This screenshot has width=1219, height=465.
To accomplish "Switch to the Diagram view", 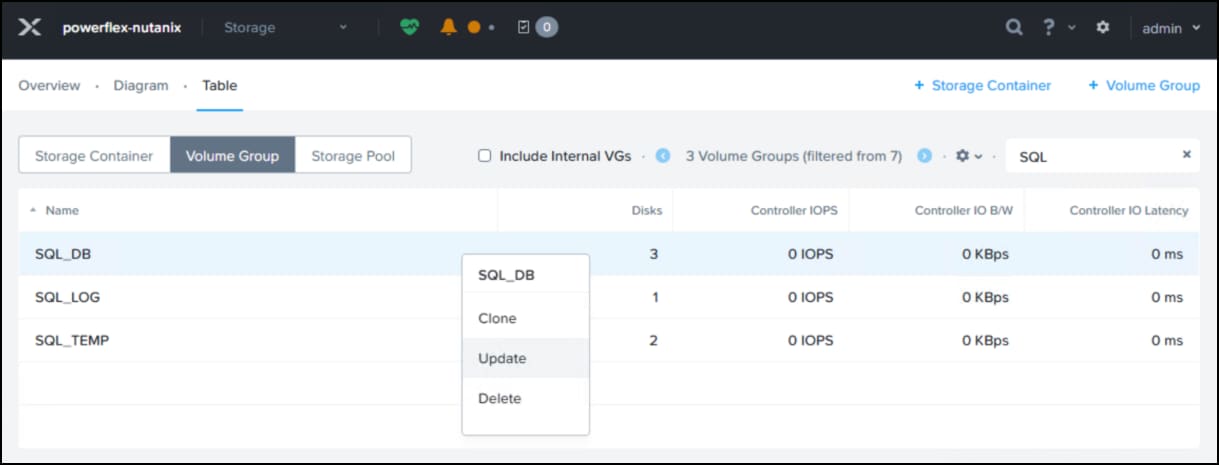I will (x=141, y=86).
